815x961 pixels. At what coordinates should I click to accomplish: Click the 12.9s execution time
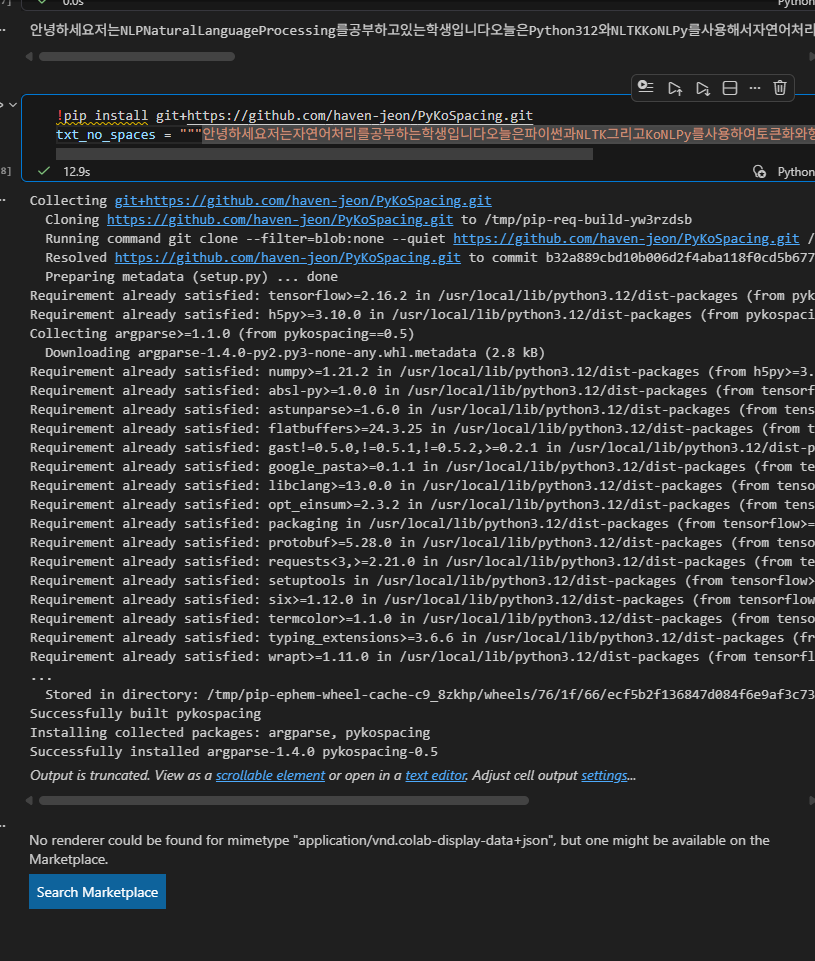pyautogui.click(x=77, y=172)
